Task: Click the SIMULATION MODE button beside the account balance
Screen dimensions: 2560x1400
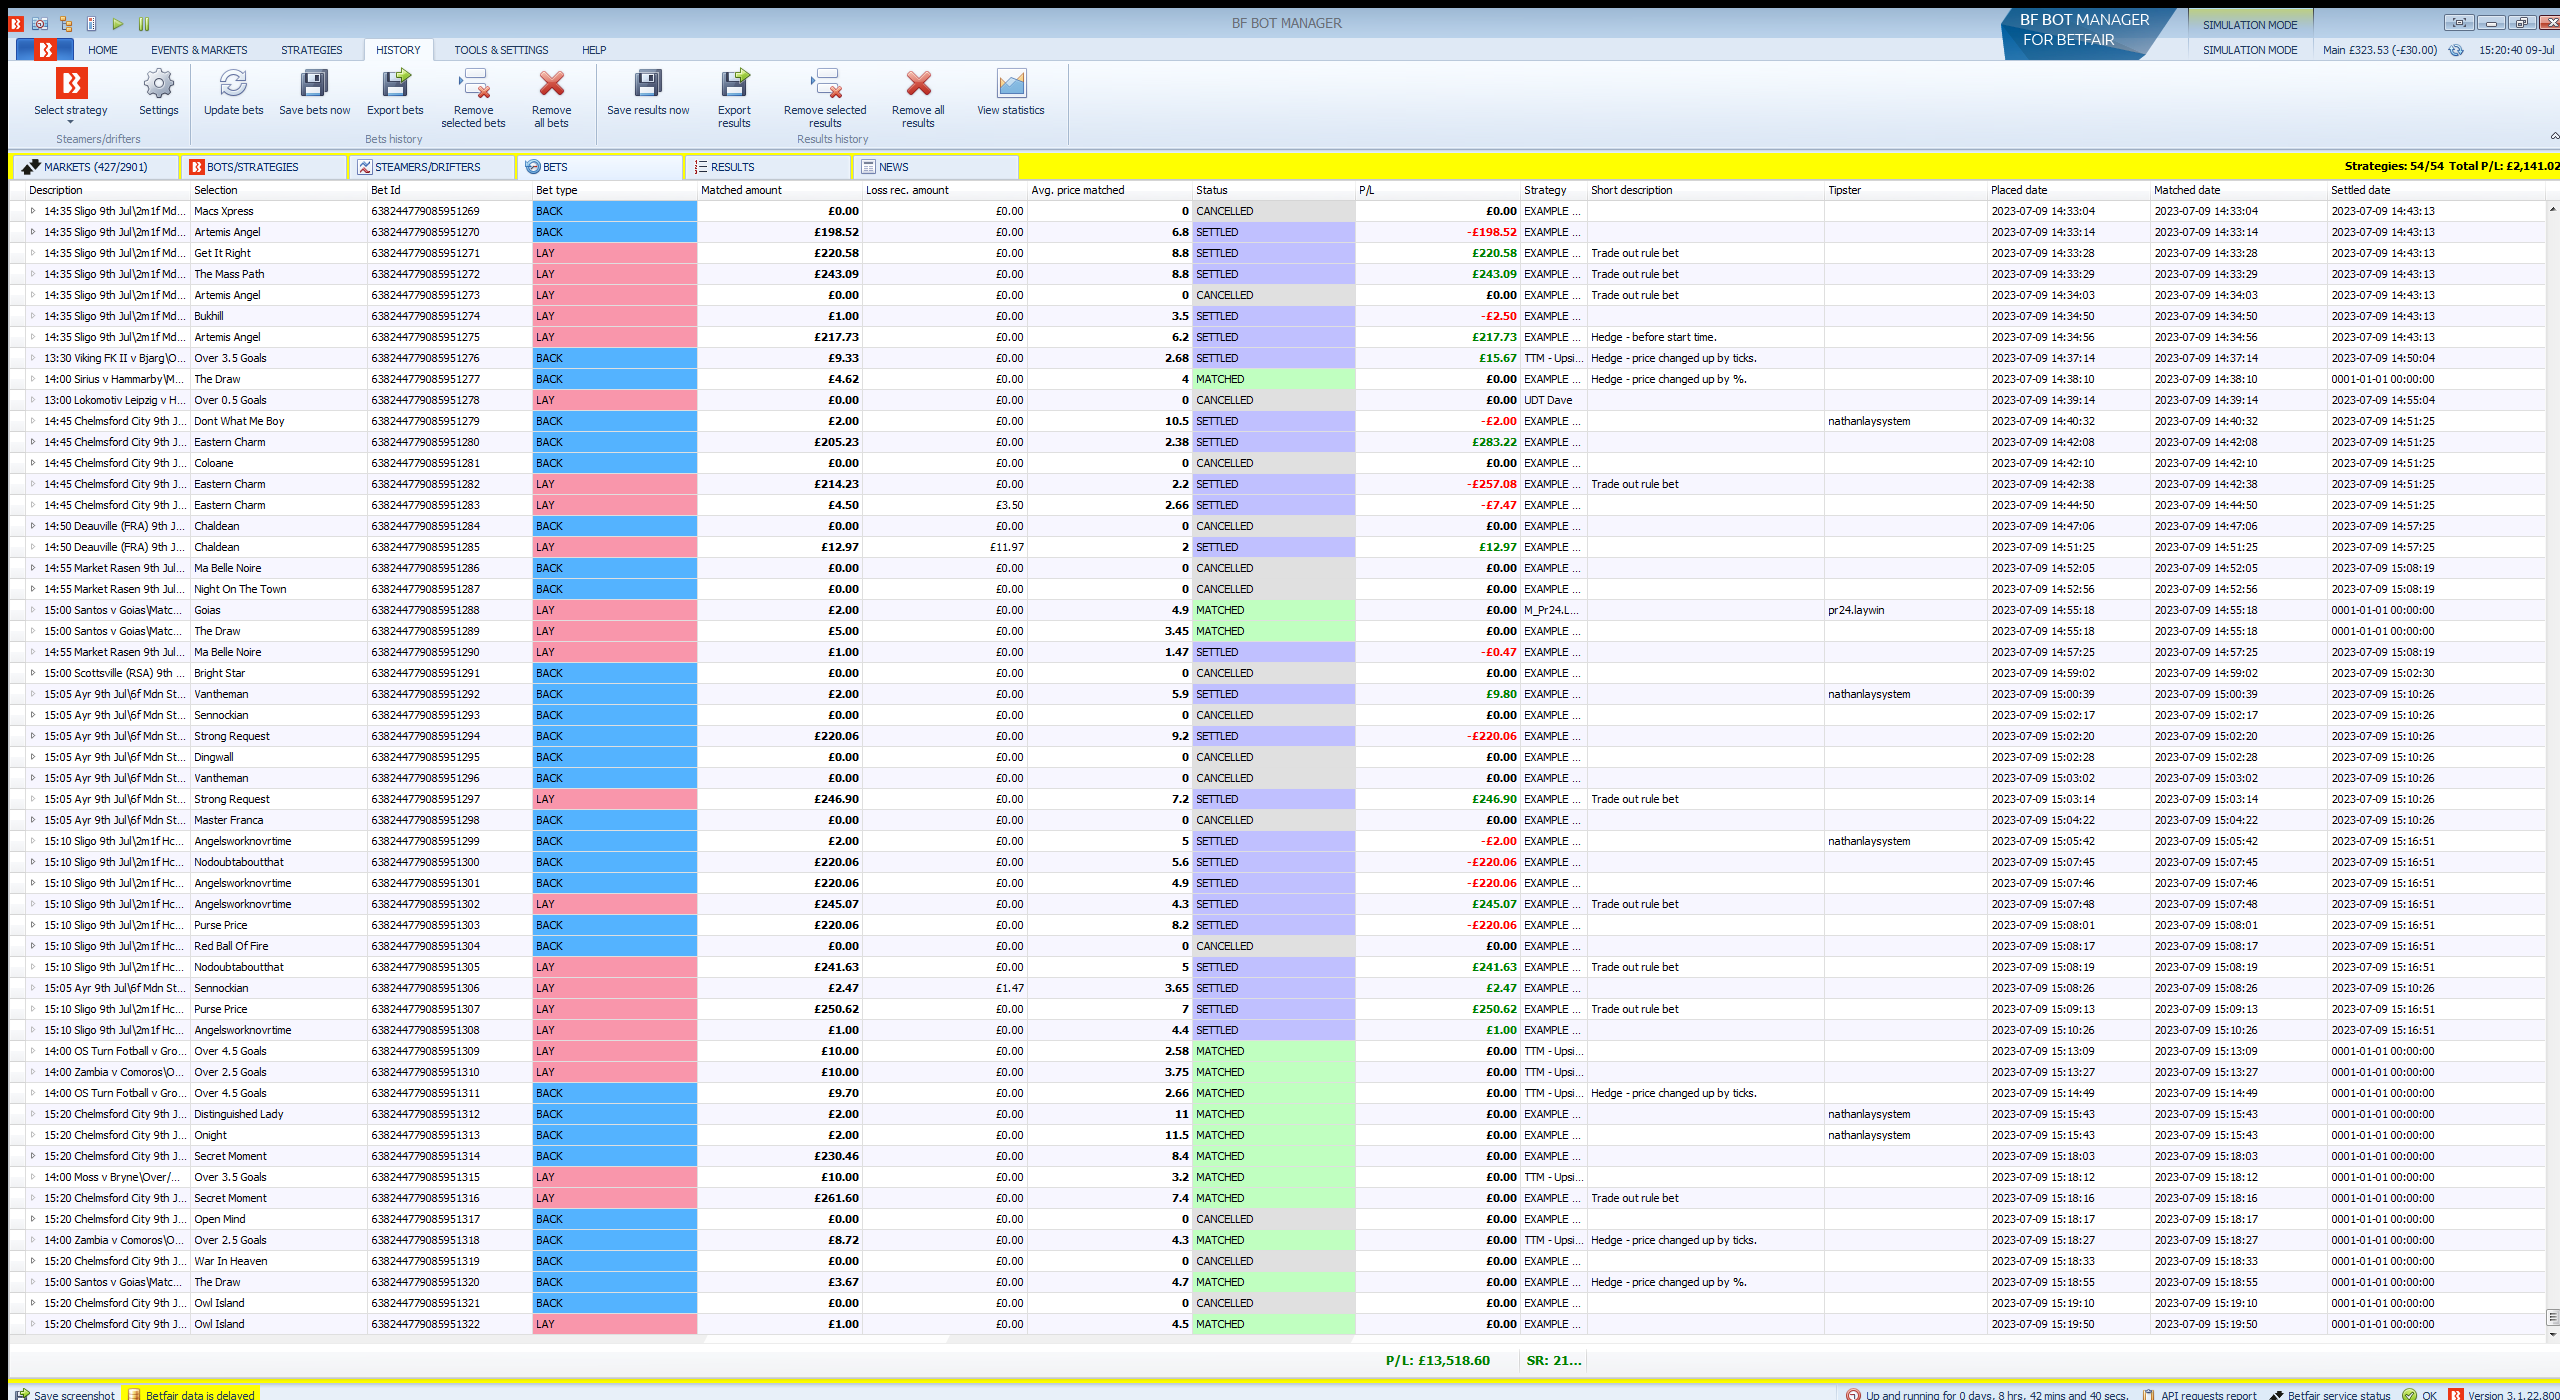Action: click(x=2250, y=50)
